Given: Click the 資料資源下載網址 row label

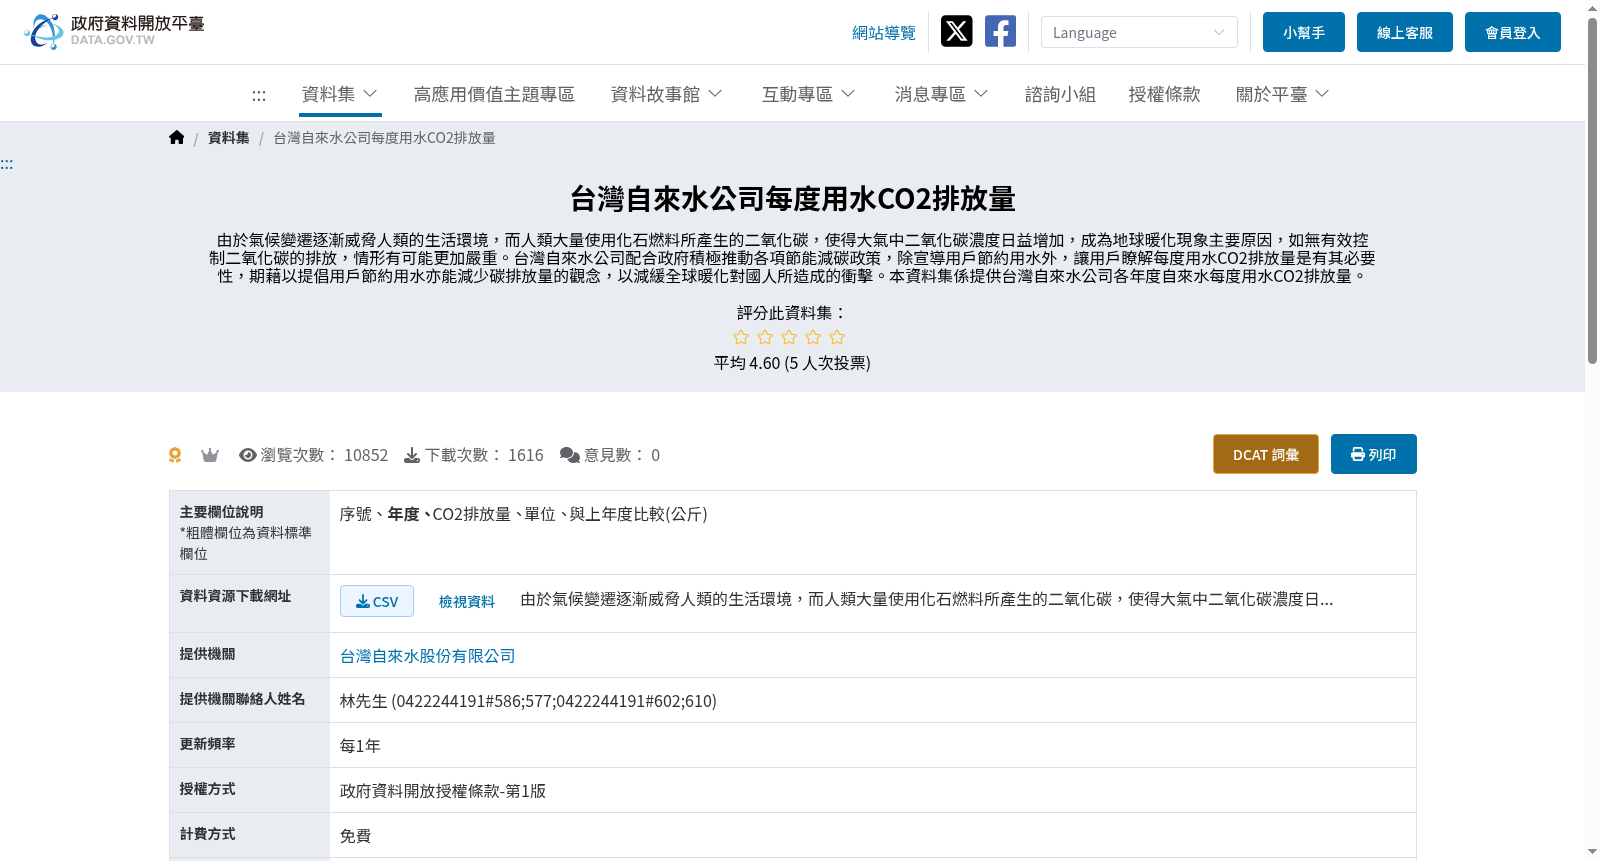Looking at the screenshot, I should coord(236,596).
